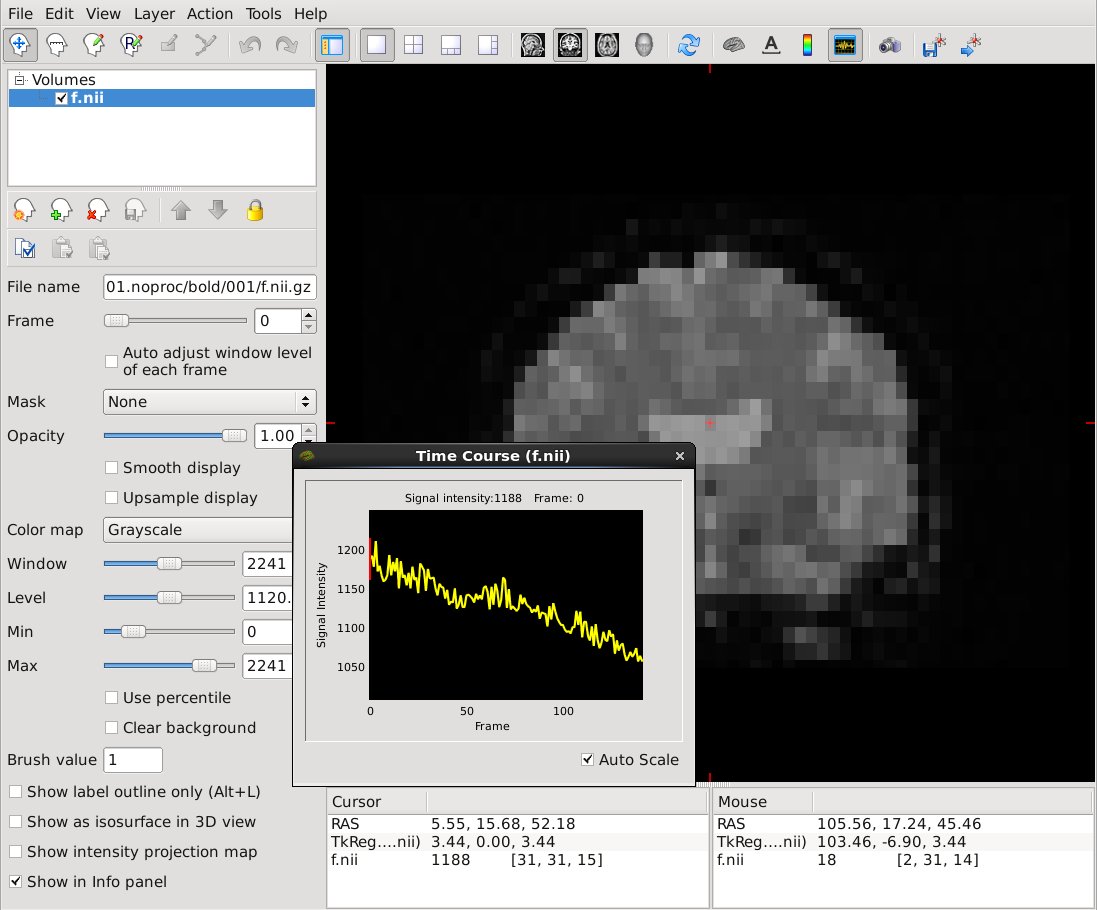Select the 2x2 layout view
The width and height of the screenshot is (1097, 910).
pos(413,45)
